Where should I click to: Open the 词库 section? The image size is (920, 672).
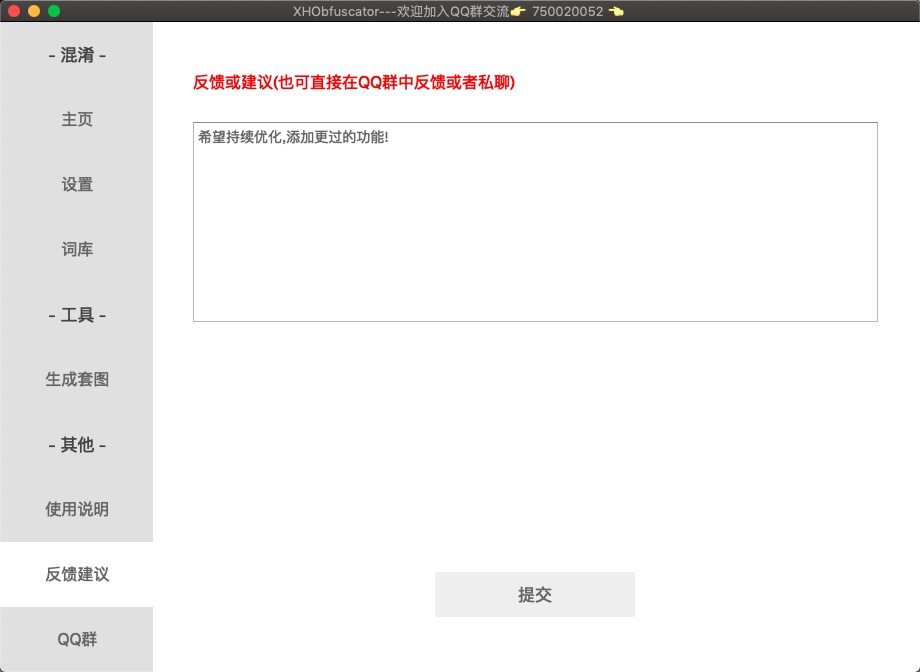77,249
